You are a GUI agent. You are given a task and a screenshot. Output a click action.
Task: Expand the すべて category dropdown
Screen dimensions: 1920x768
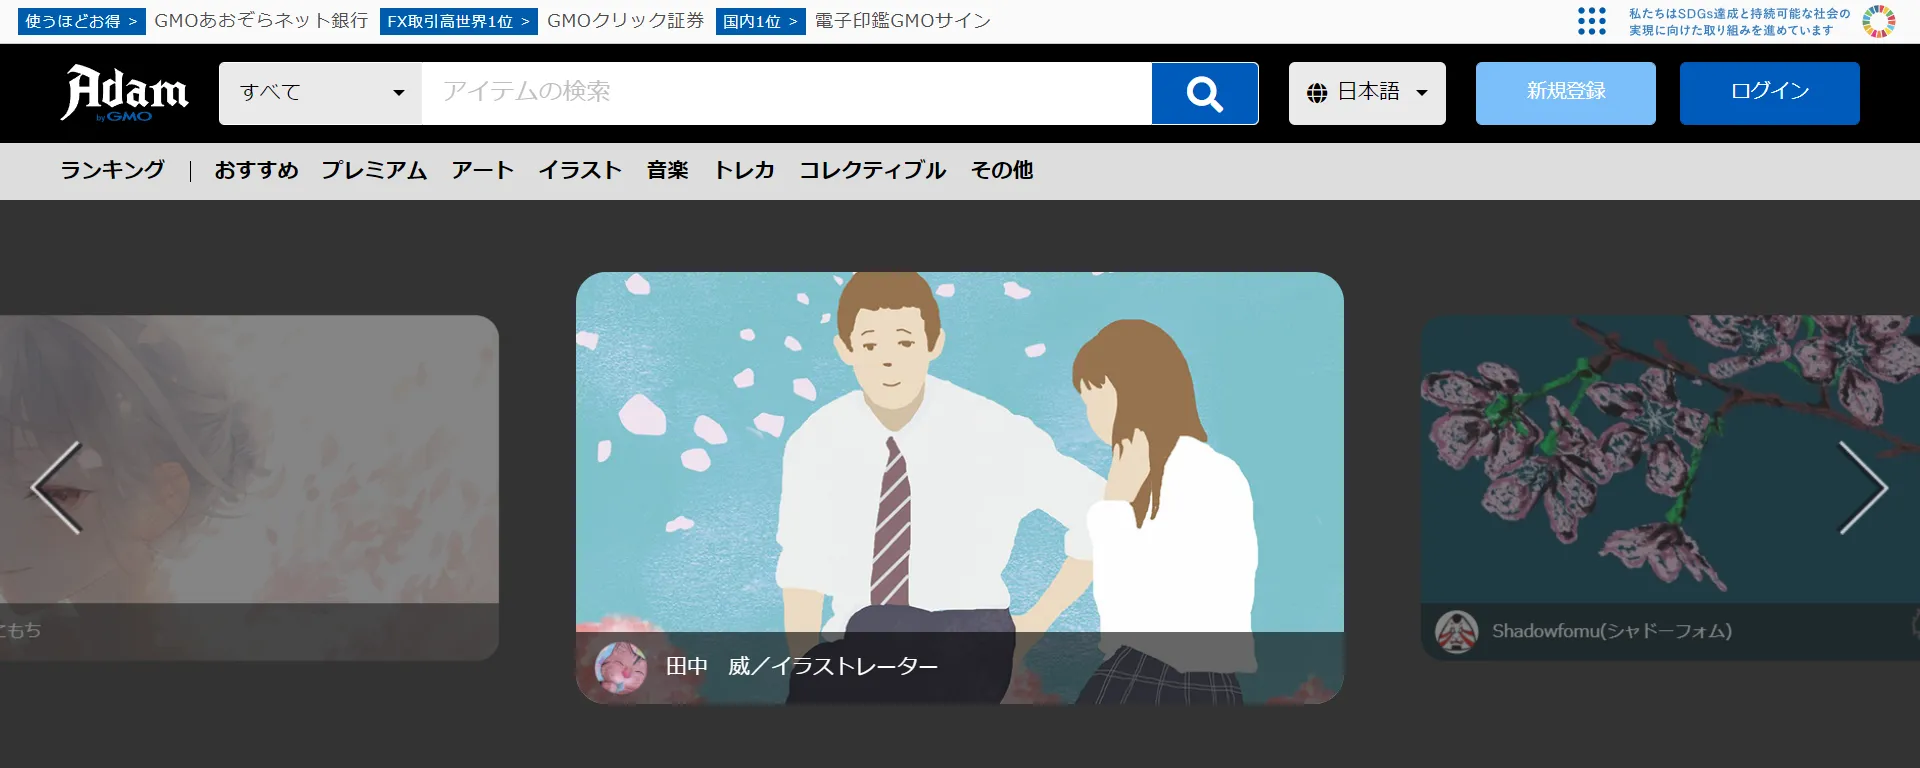[320, 93]
